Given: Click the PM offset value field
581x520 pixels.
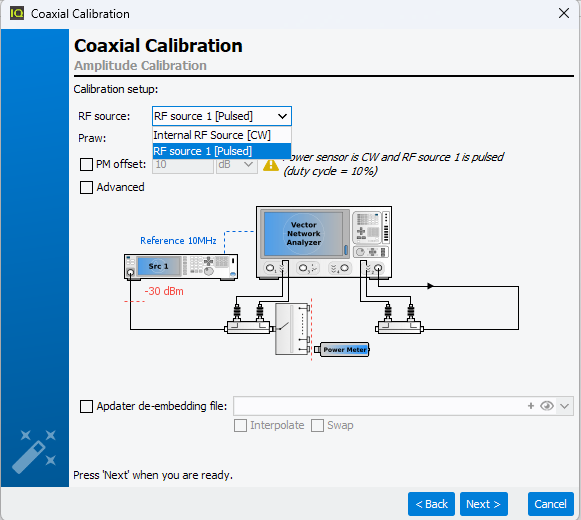Looking at the screenshot, I should [183, 164].
